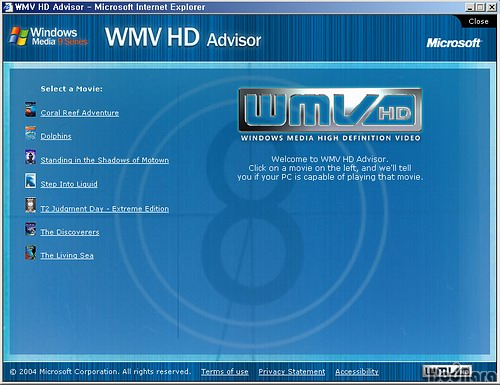Click the 'Select a Movie:' label
Viewport: 500px width, 385px height.
(x=72, y=89)
